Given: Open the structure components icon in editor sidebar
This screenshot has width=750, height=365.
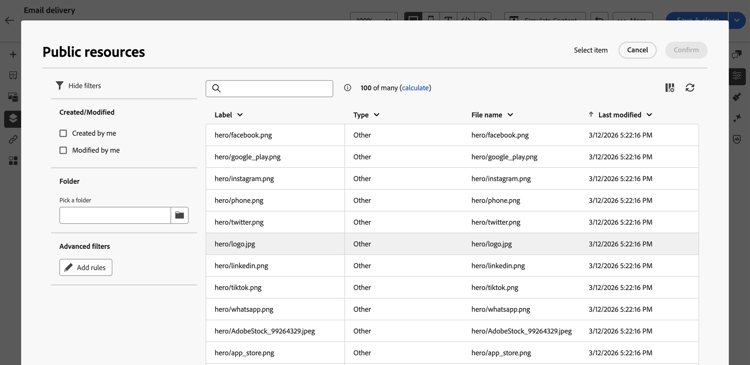Looking at the screenshot, I should pyautogui.click(x=13, y=76).
